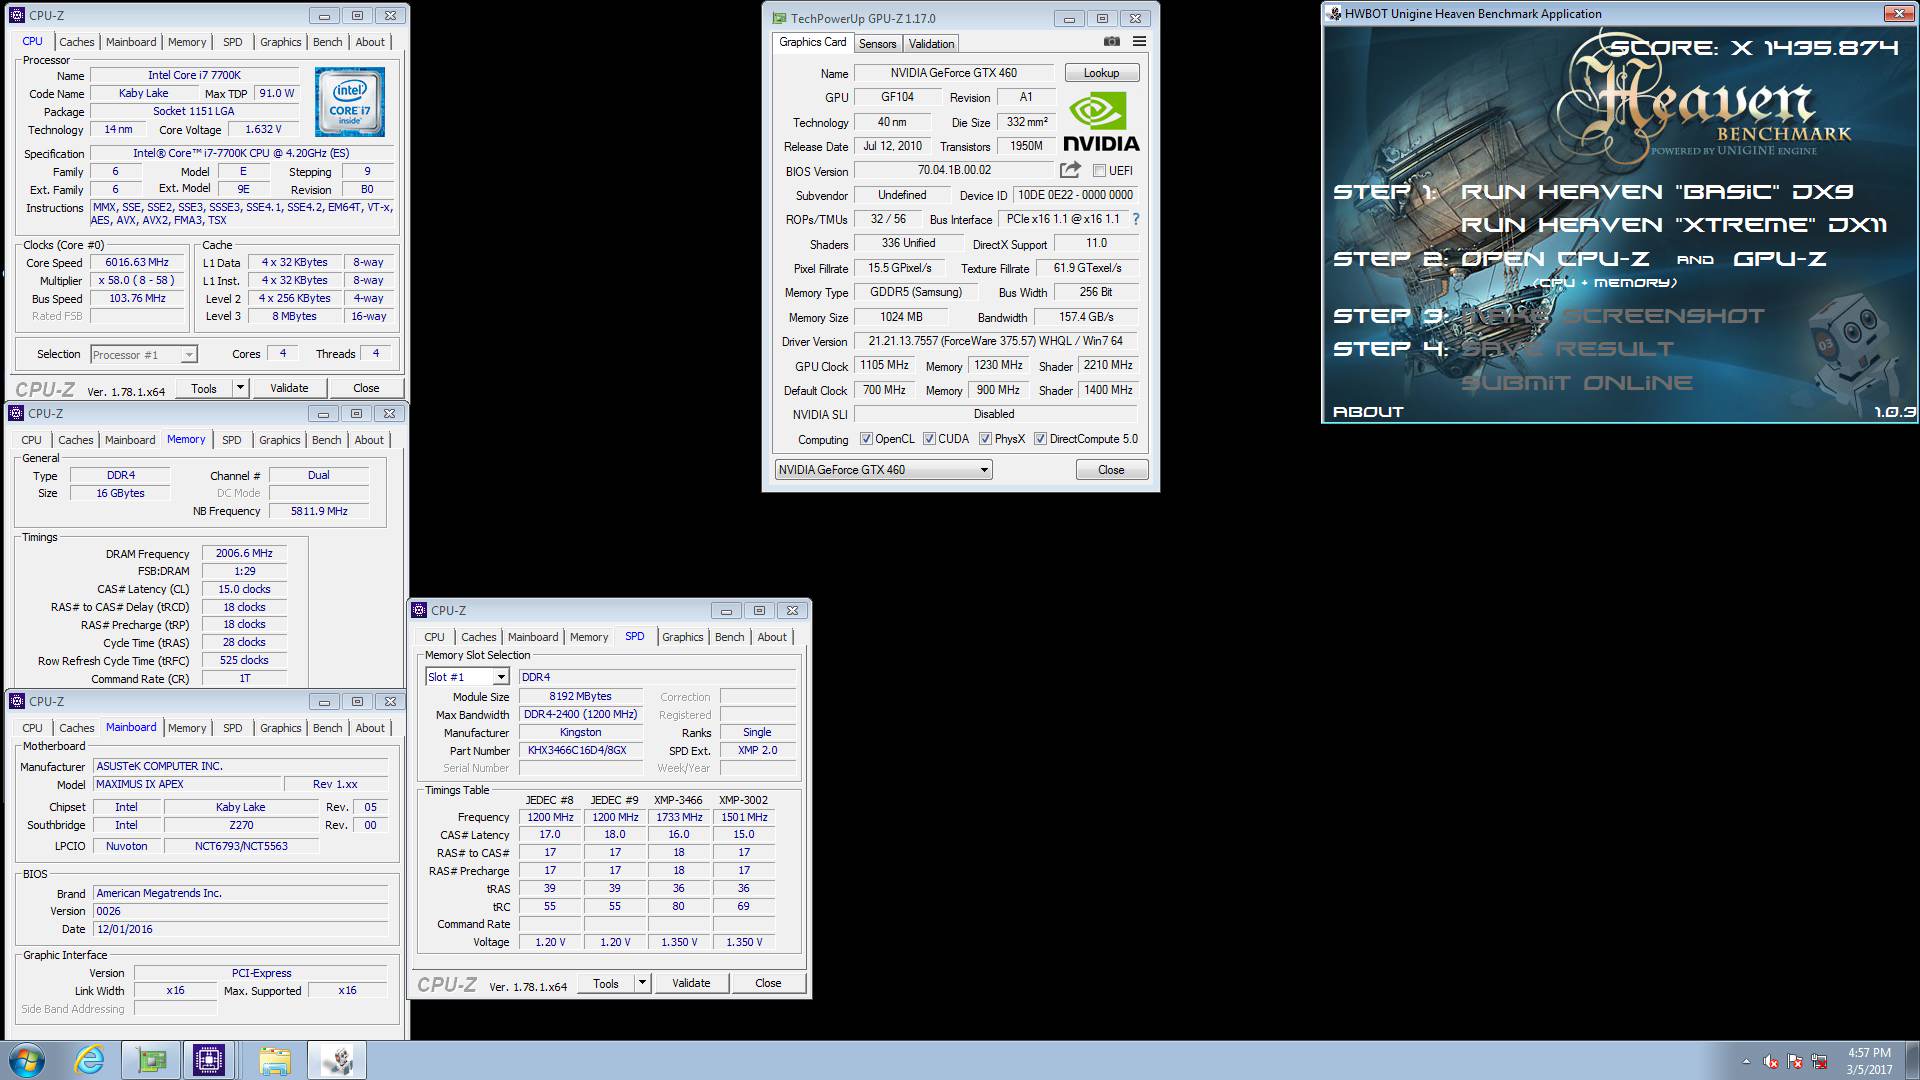Open the Processor #1 selection dropdown

144,354
